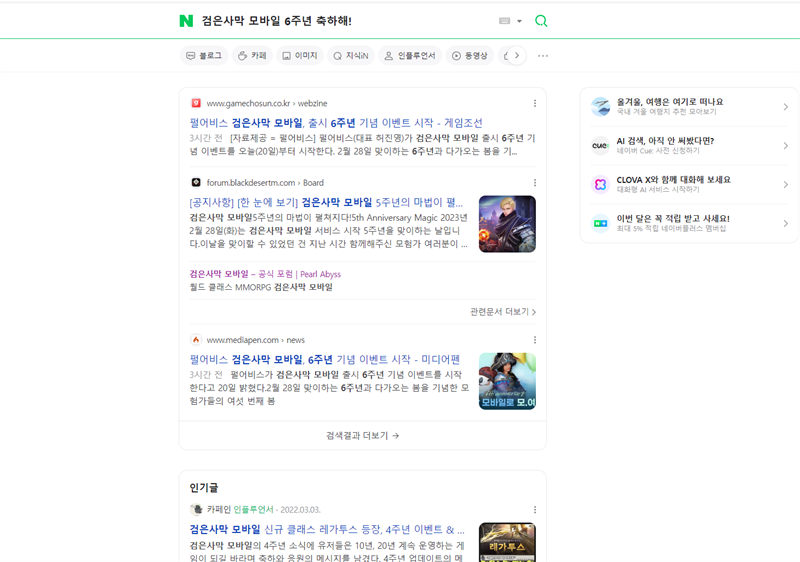Click the winter travel airplane icon
The image size is (800, 562).
[600, 107]
